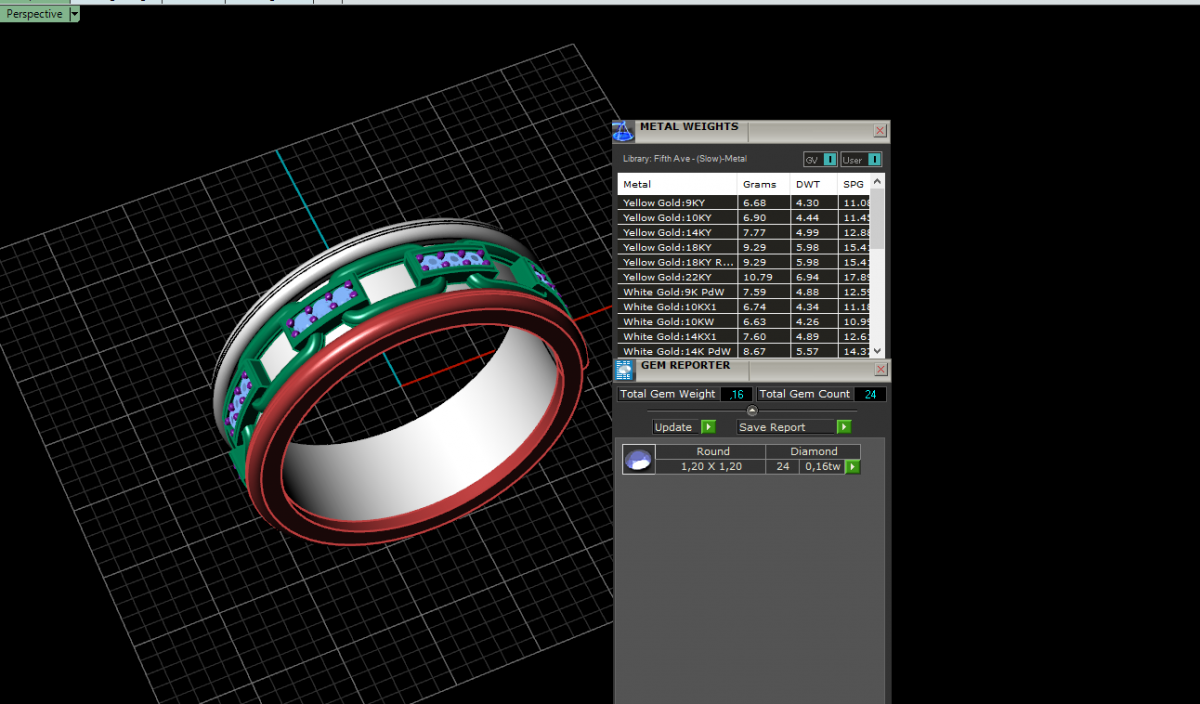Close the Metal Weights panel

880,131
